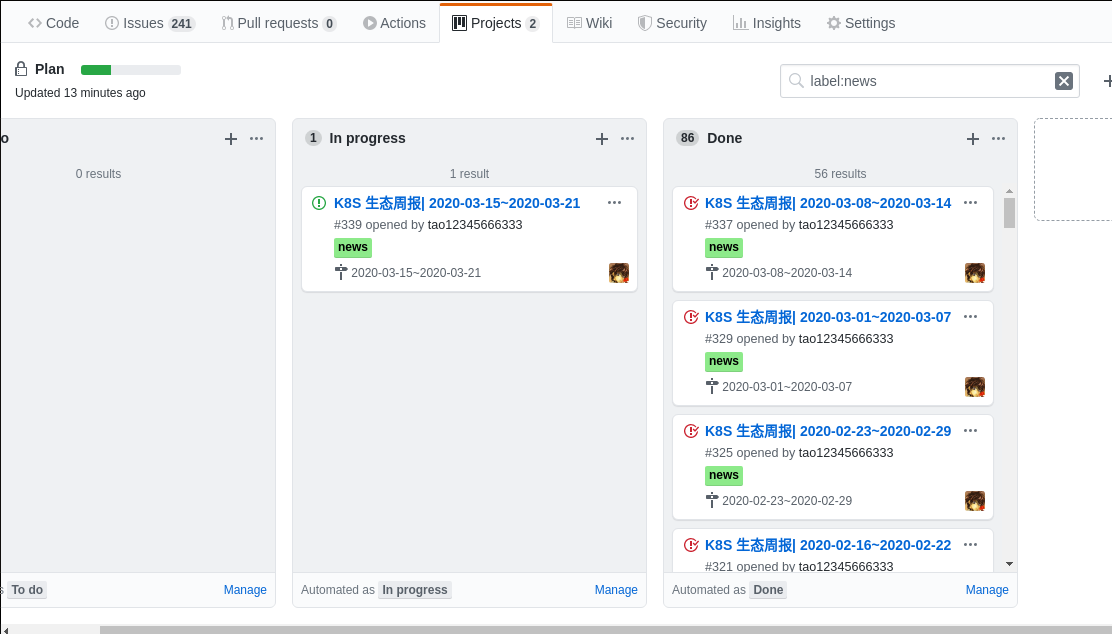The image size is (1112, 634).
Task: Clear the label:news search filter
Action: pyautogui.click(x=1064, y=81)
